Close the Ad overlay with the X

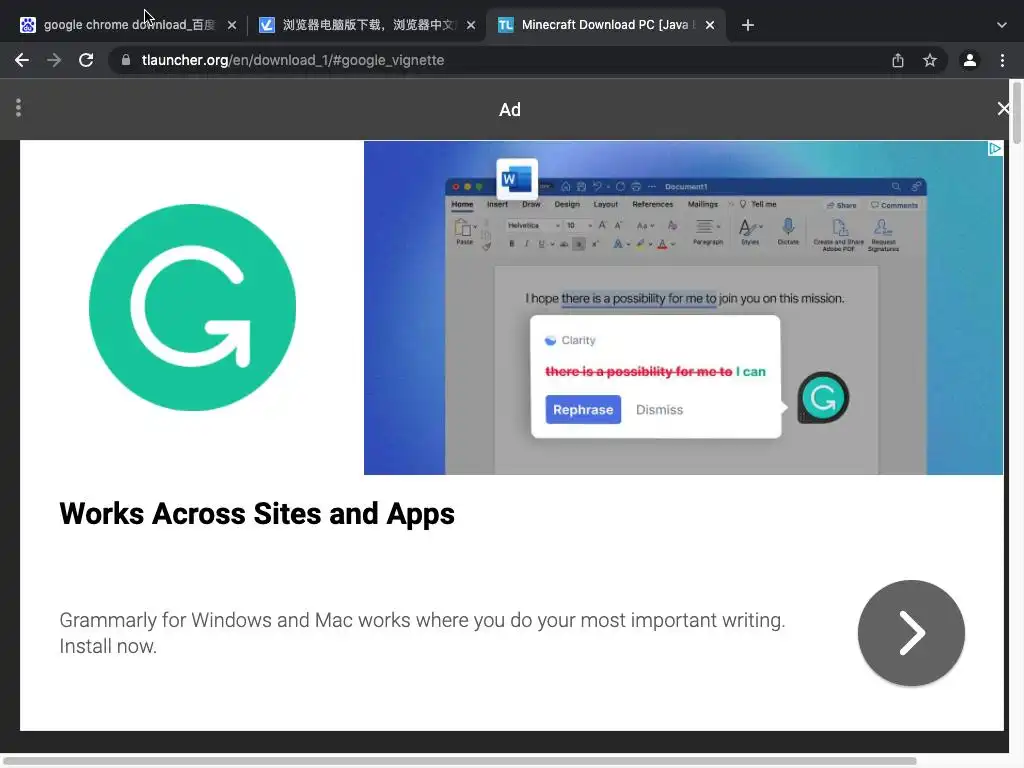1003,108
